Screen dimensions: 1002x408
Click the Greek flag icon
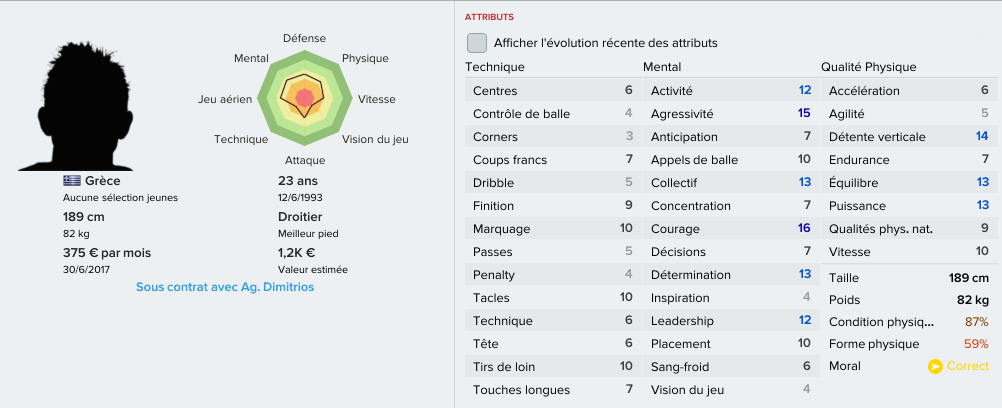click(72, 181)
